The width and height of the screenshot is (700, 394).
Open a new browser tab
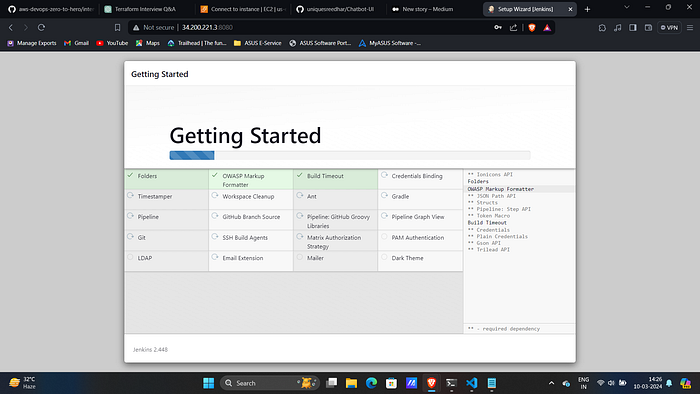coord(588,9)
